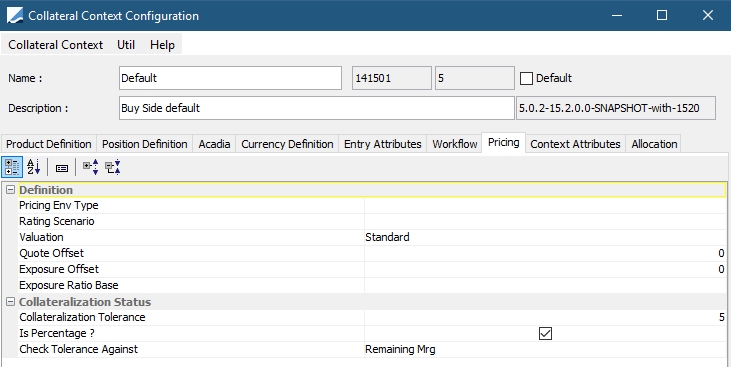Switch to the Currency Definition tab
Image resolution: width=731 pixels, height=367 pixels.
click(x=287, y=144)
